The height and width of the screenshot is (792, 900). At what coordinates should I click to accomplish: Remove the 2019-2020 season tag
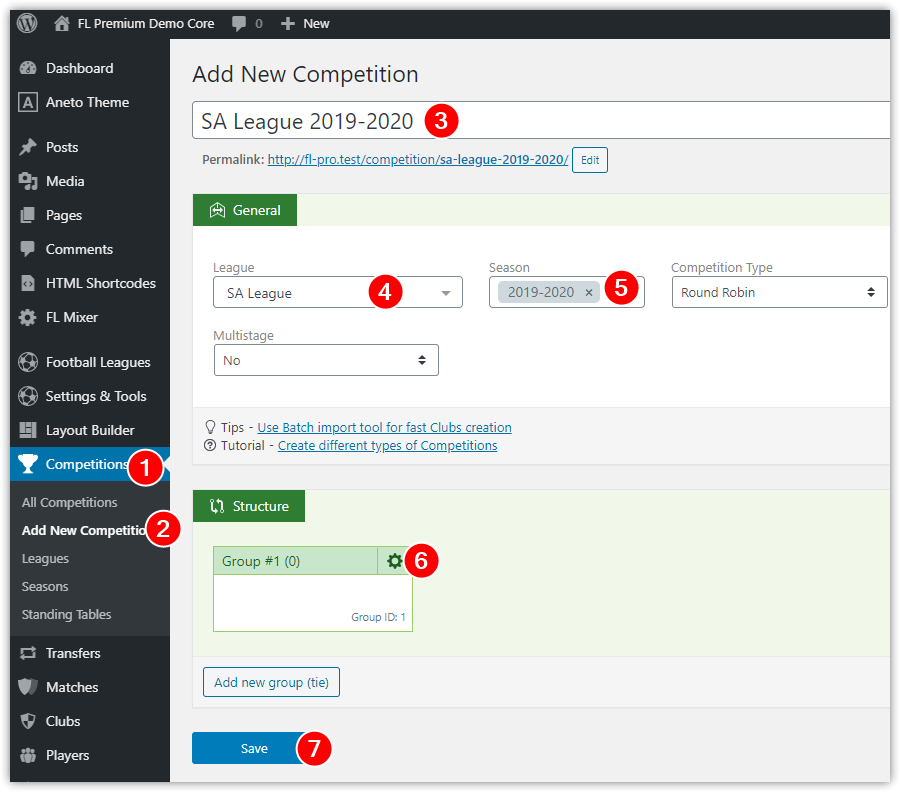(588, 293)
